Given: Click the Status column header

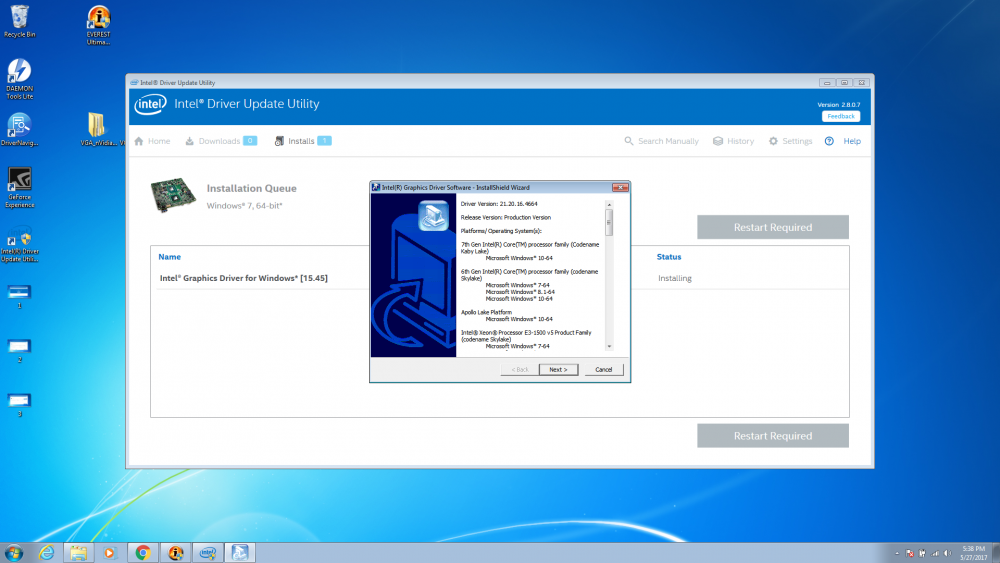Looking at the screenshot, I should [x=669, y=256].
